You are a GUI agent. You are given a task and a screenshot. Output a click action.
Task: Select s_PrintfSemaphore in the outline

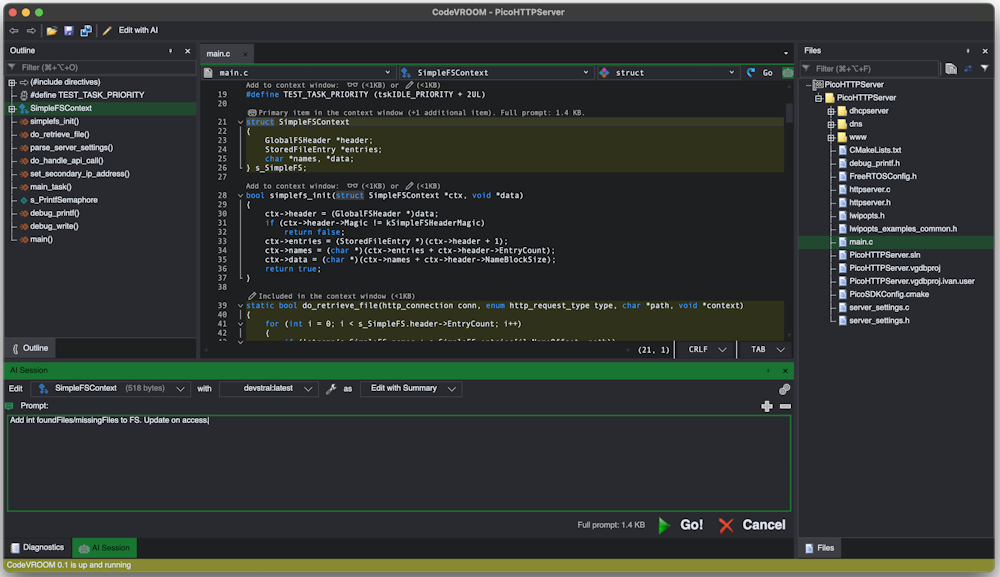[x=64, y=200]
